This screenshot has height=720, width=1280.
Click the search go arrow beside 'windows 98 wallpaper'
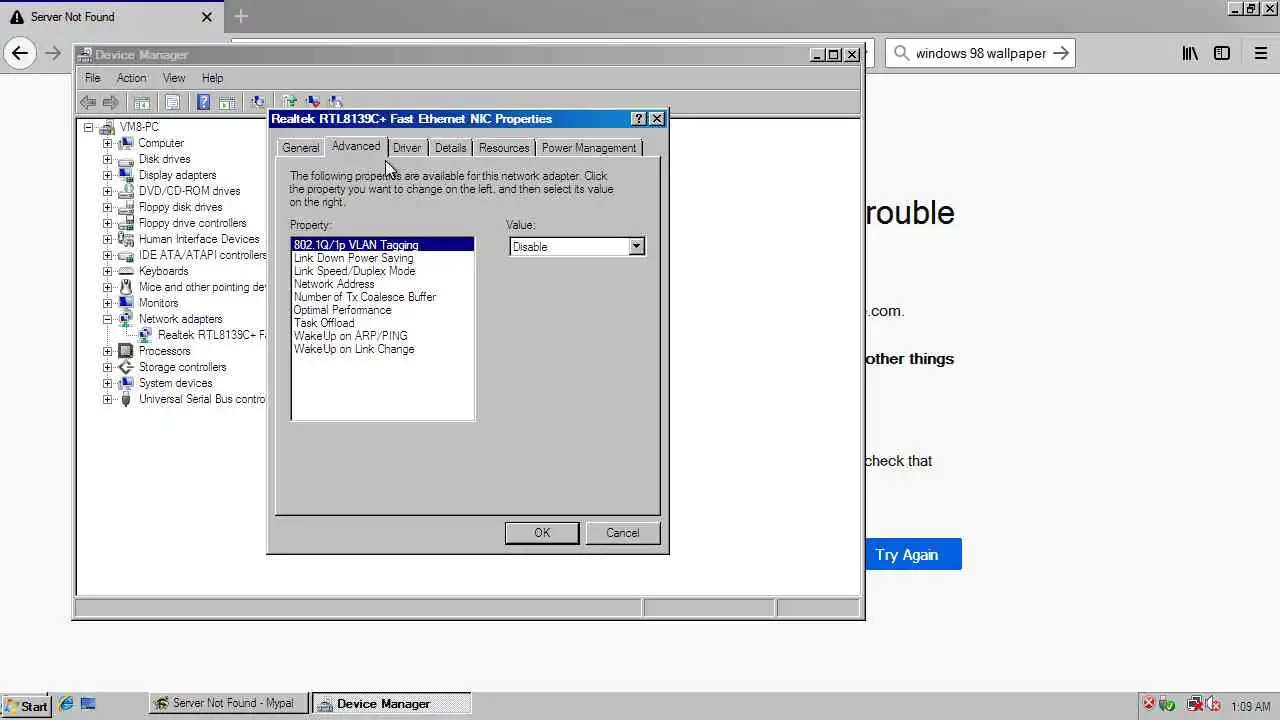(x=1061, y=53)
